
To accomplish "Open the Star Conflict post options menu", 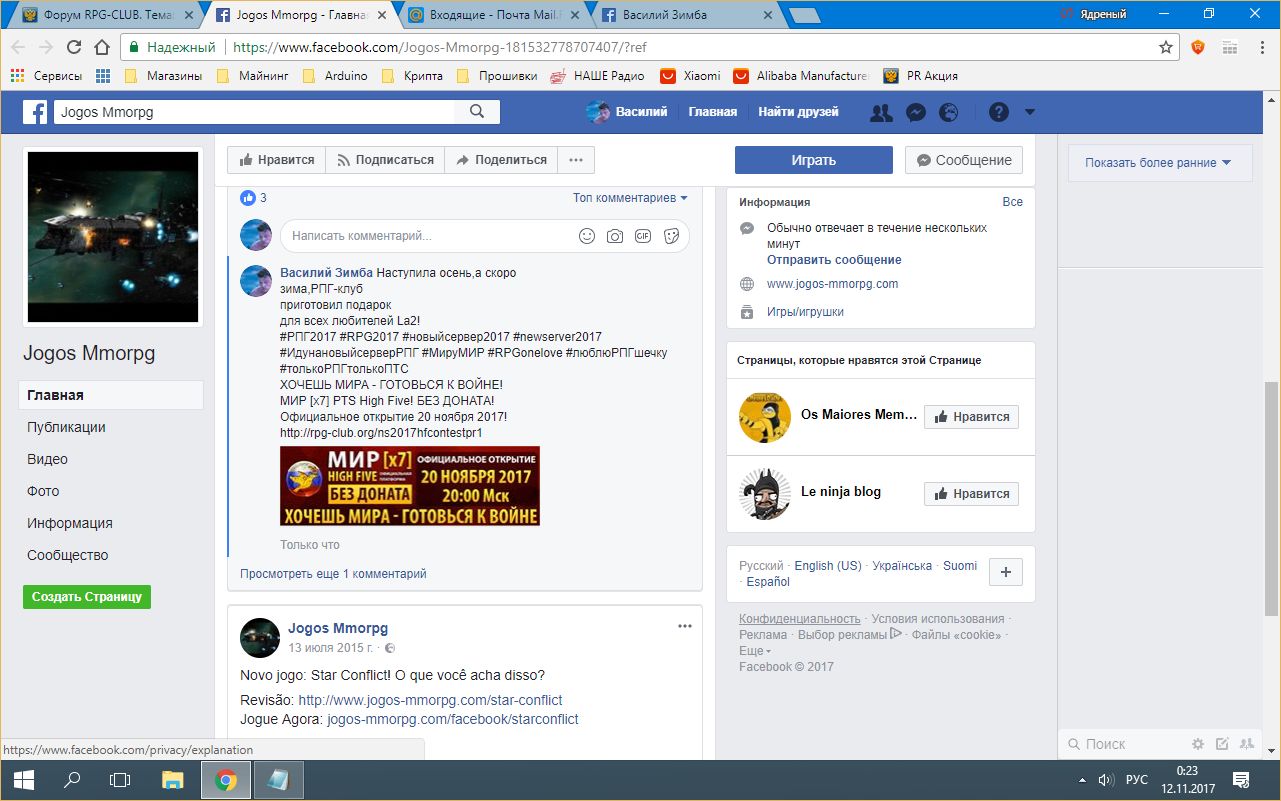I will (685, 626).
